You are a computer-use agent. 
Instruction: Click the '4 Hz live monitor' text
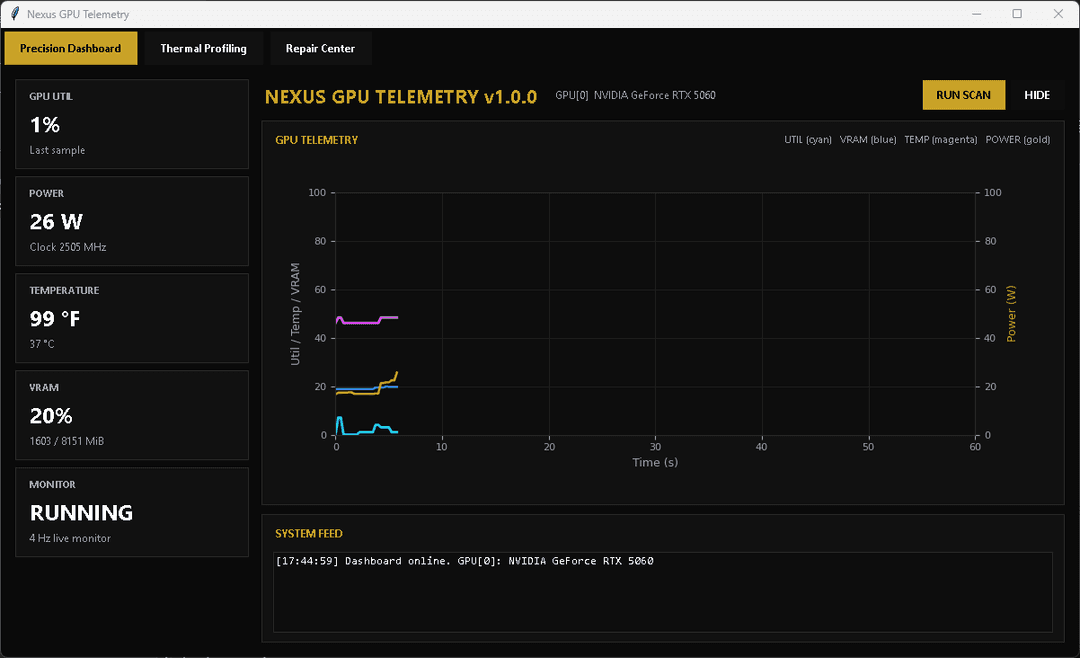[70, 538]
